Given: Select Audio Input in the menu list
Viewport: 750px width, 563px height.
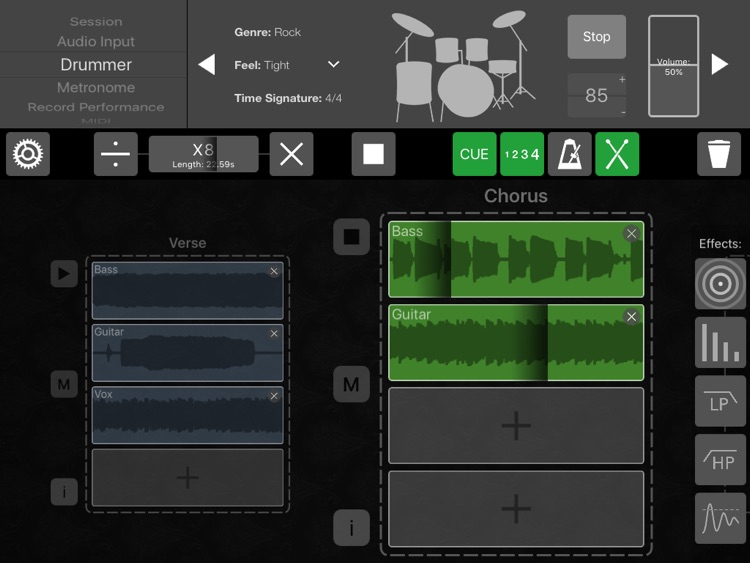Looking at the screenshot, I should pyautogui.click(x=96, y=42).
